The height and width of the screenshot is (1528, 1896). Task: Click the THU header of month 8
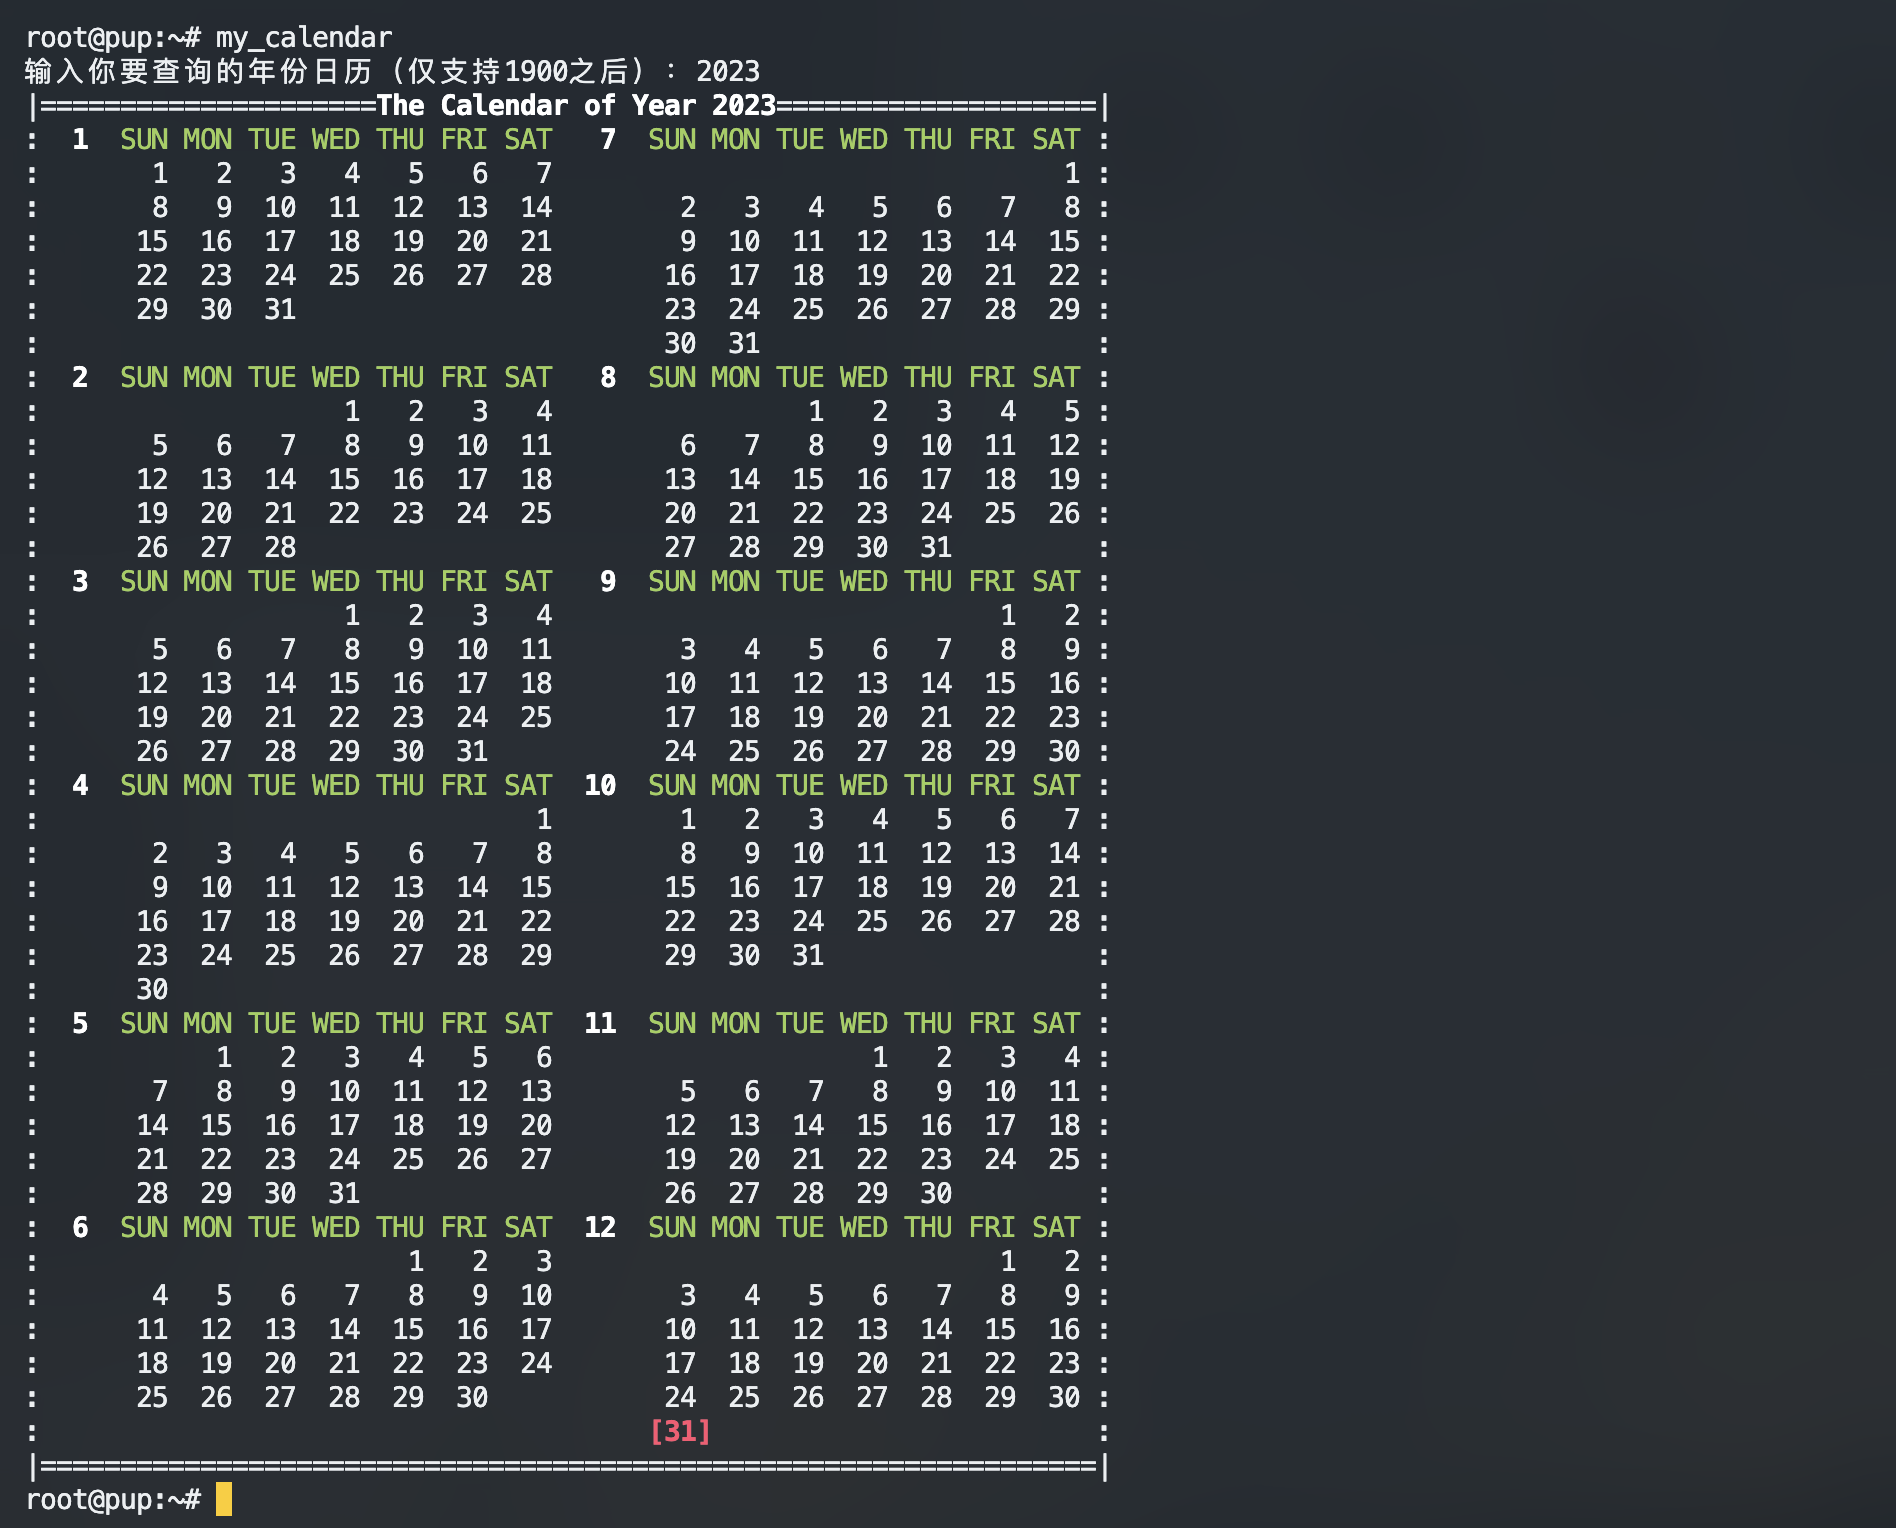tap(928, 377)
